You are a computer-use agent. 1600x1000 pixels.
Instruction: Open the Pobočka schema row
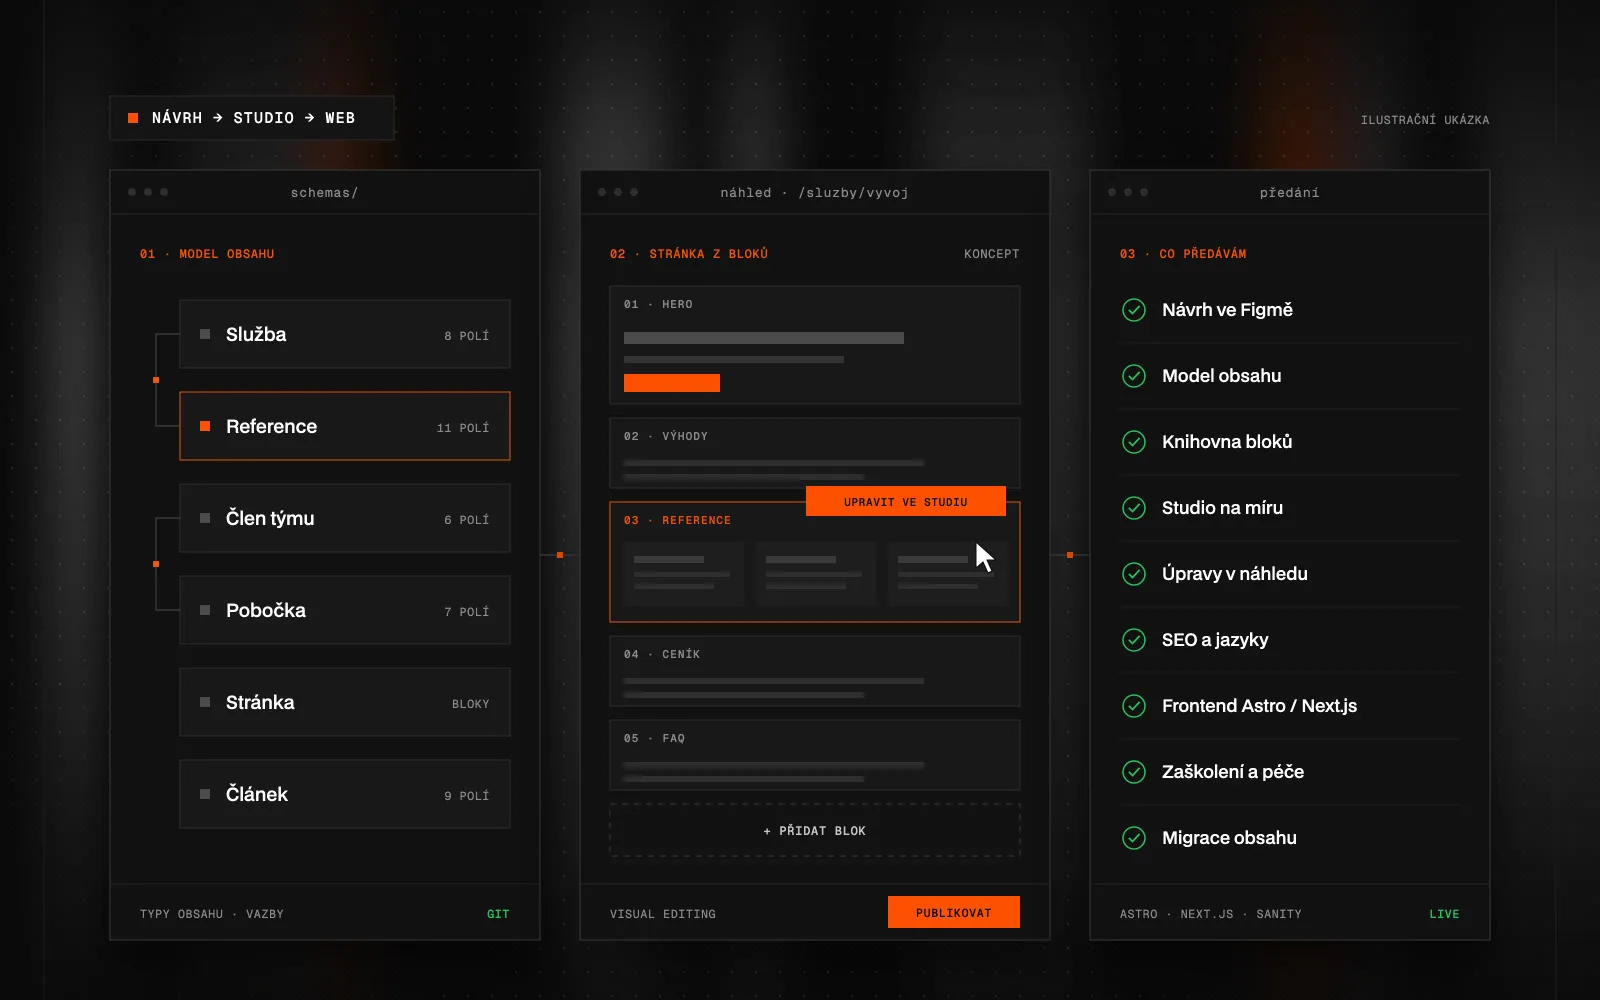(x=345, y=610)
